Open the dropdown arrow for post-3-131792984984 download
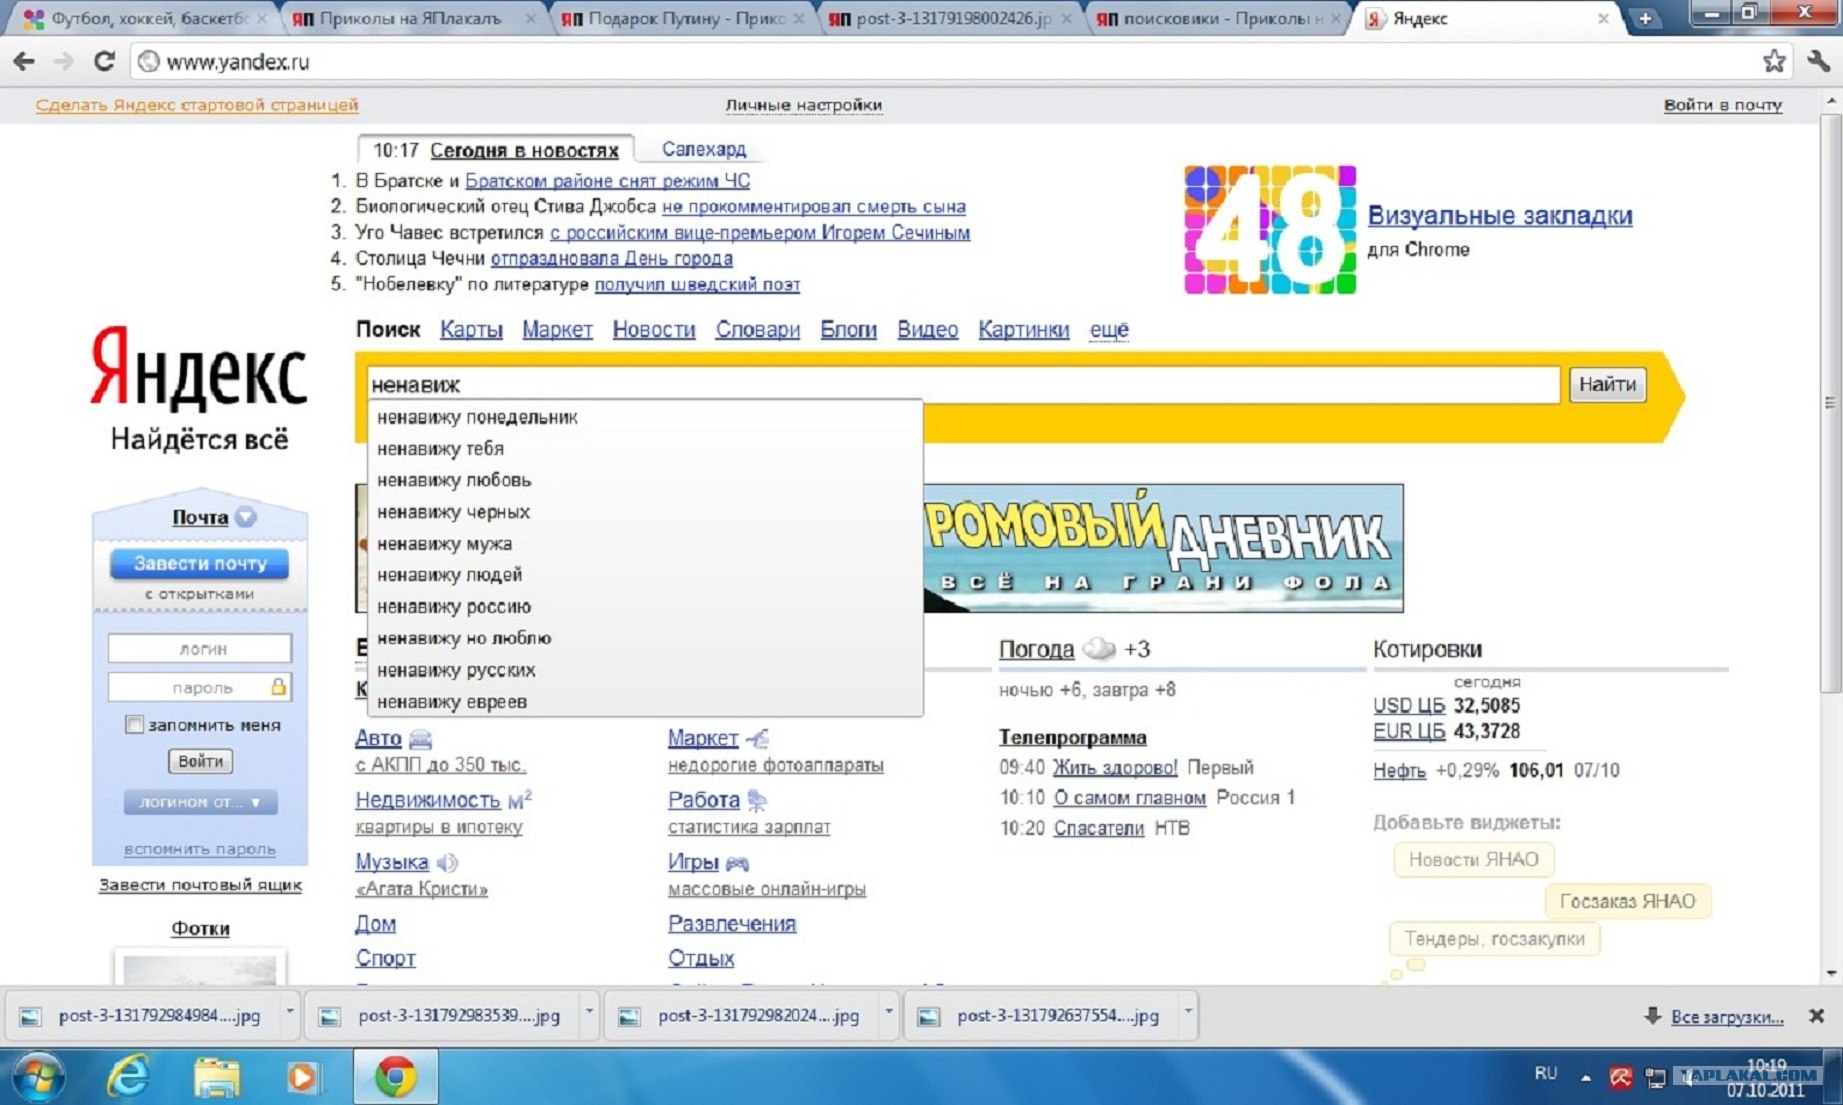The width and height of the screenshot is (1843, 1105). click(290, 1012)
